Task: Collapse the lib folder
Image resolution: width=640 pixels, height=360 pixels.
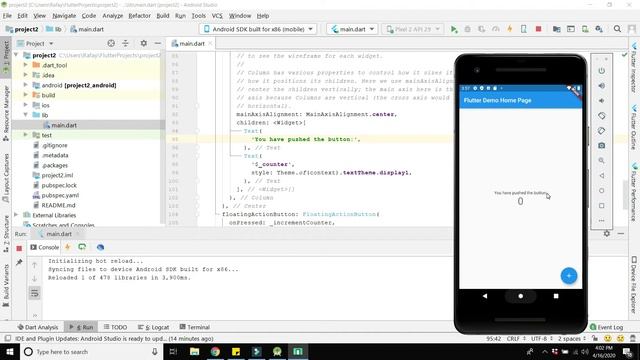Action: coord(26,115)
